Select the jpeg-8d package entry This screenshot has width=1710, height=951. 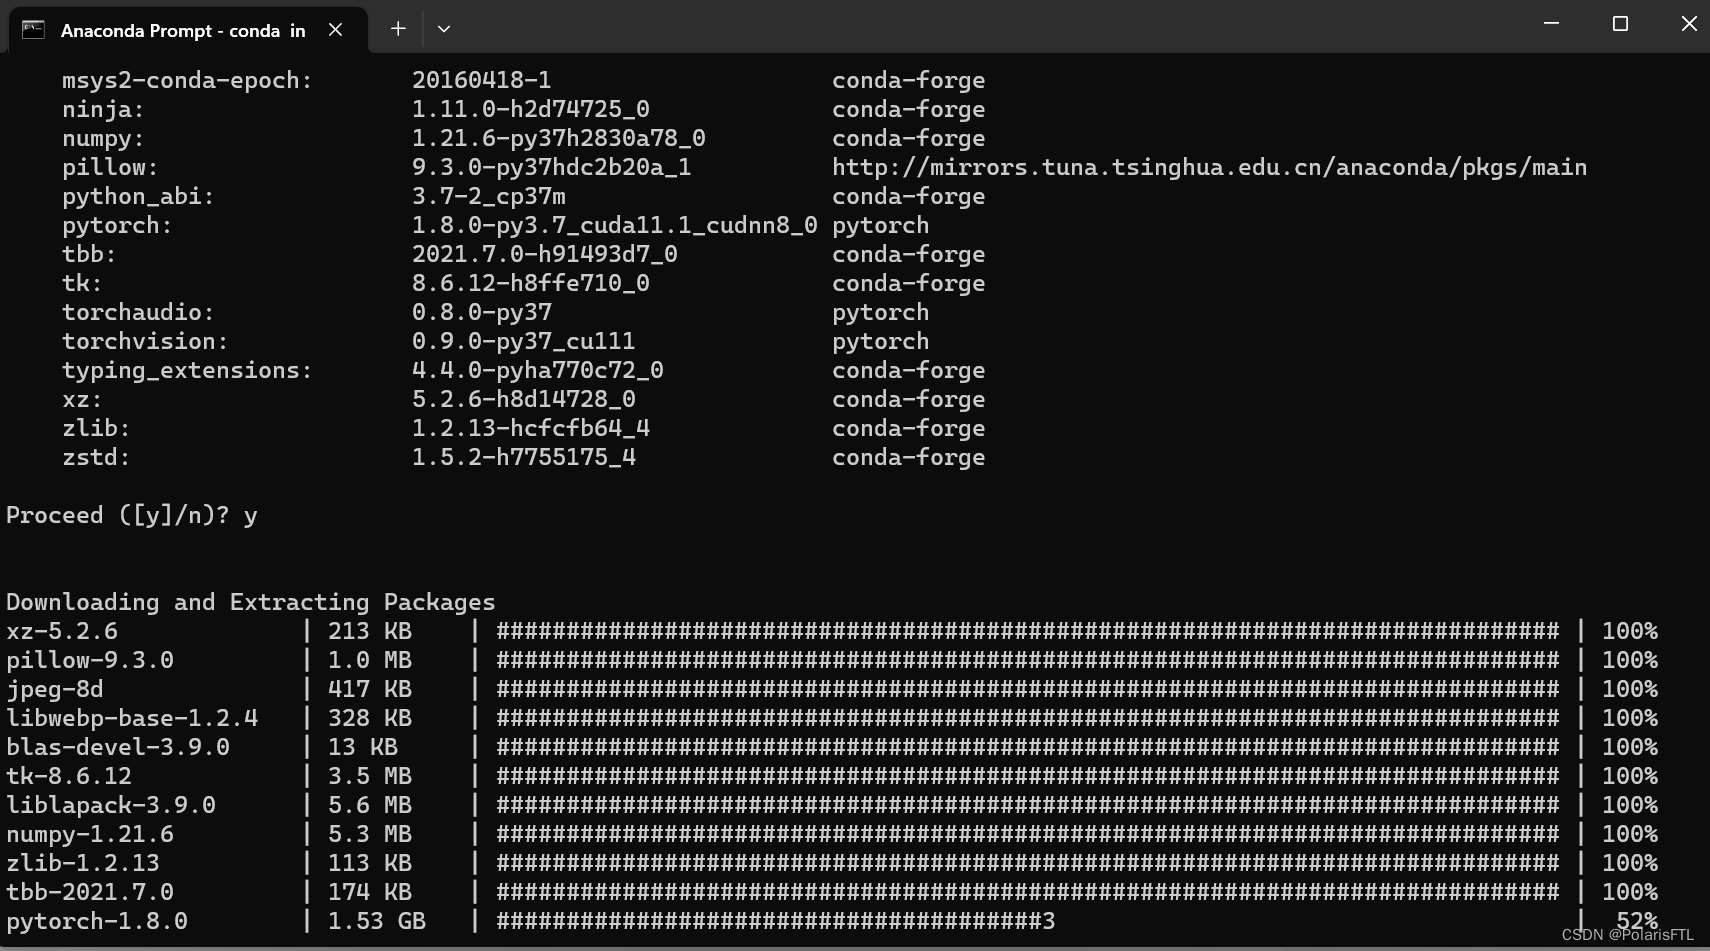pyautogui.click(x=55, y=688)
